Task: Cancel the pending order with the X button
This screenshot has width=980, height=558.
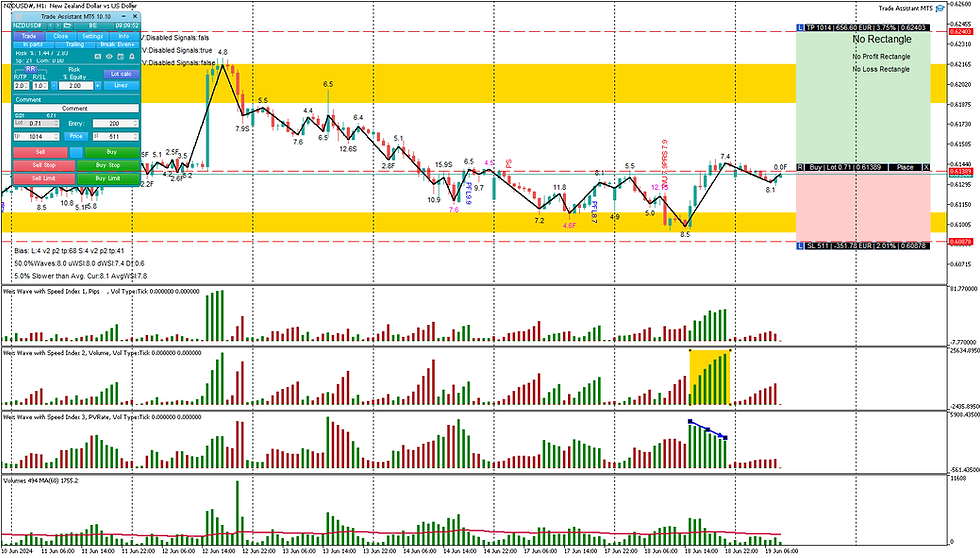Action: tap(926, 167)
